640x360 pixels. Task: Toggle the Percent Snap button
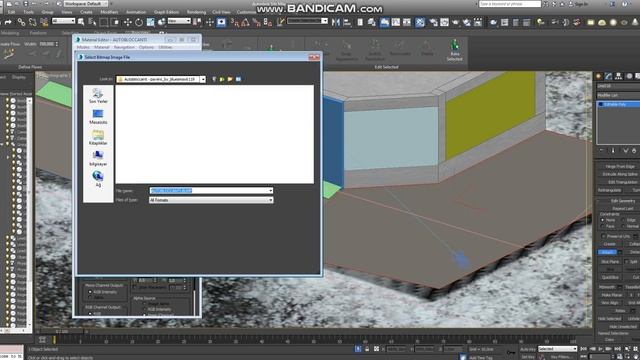click(257, 22)
